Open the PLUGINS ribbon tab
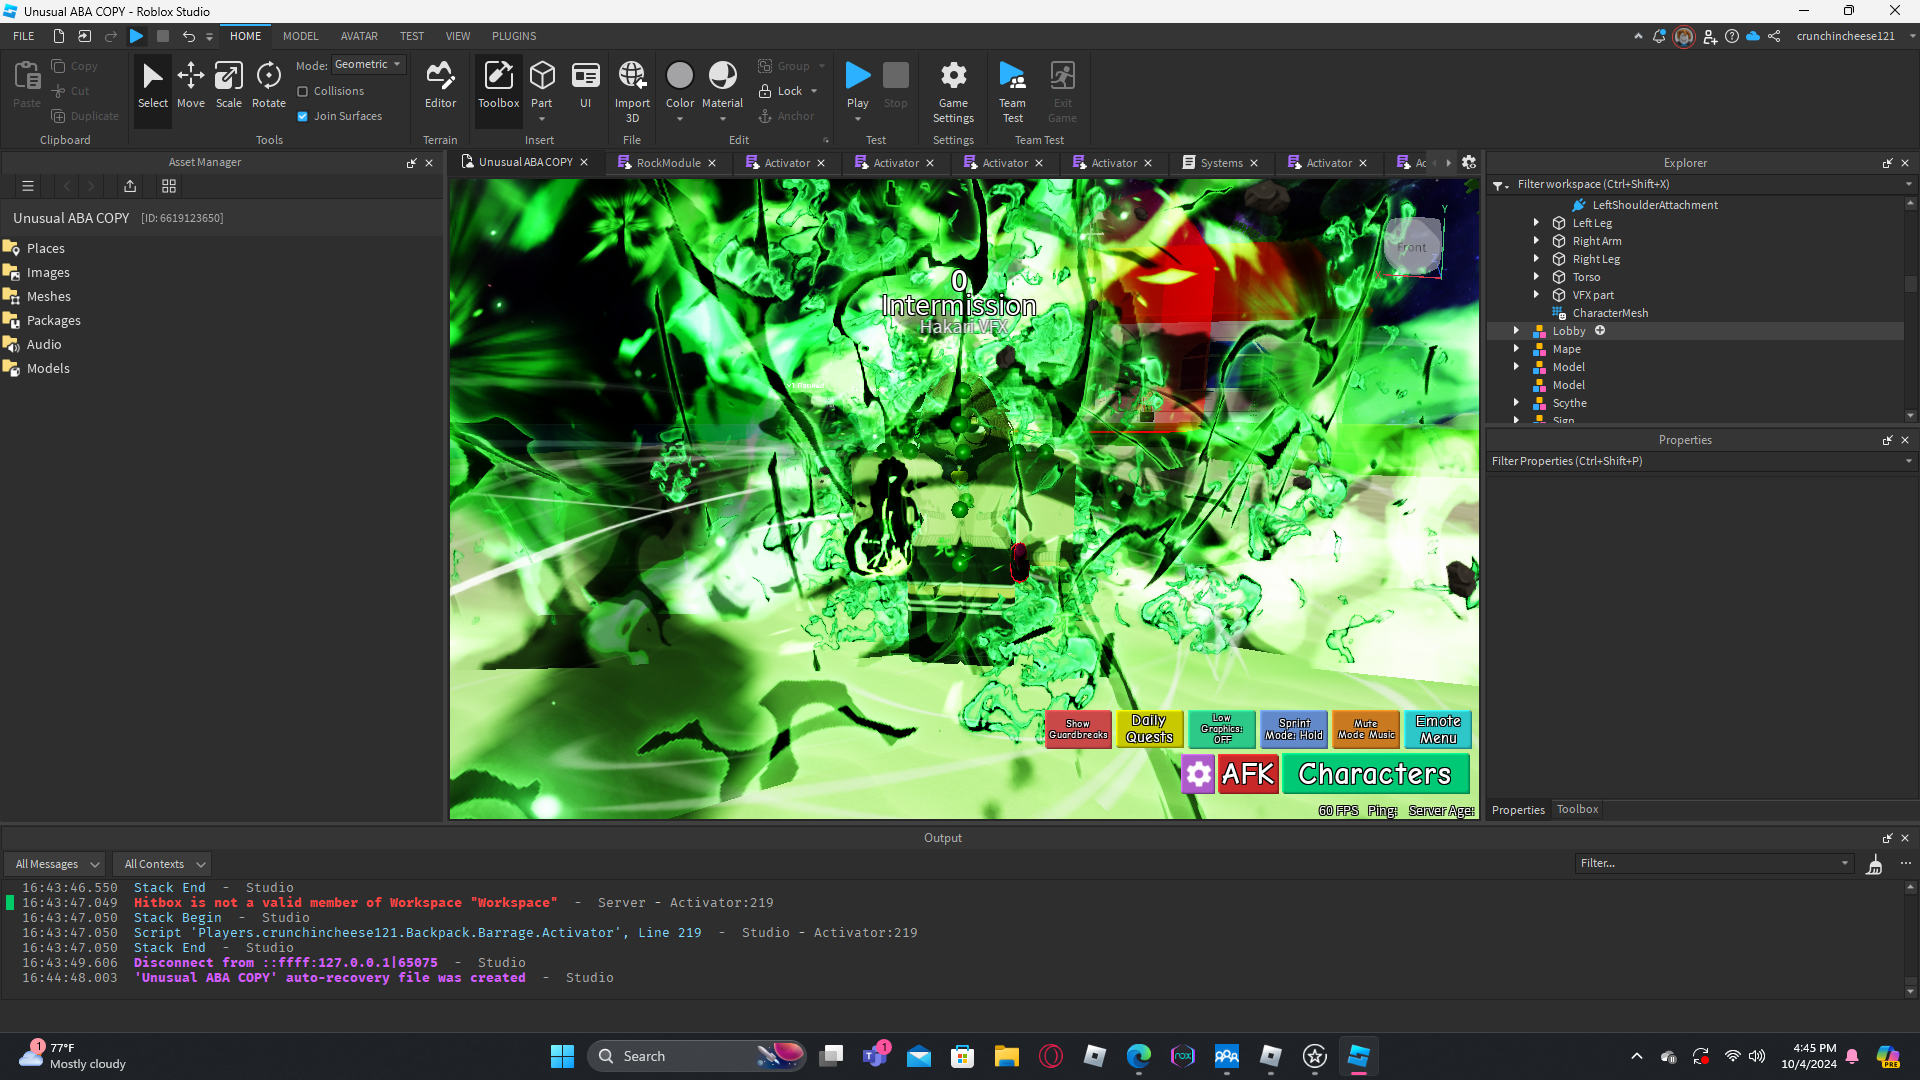1920x1080 pixels. point(514,36)
